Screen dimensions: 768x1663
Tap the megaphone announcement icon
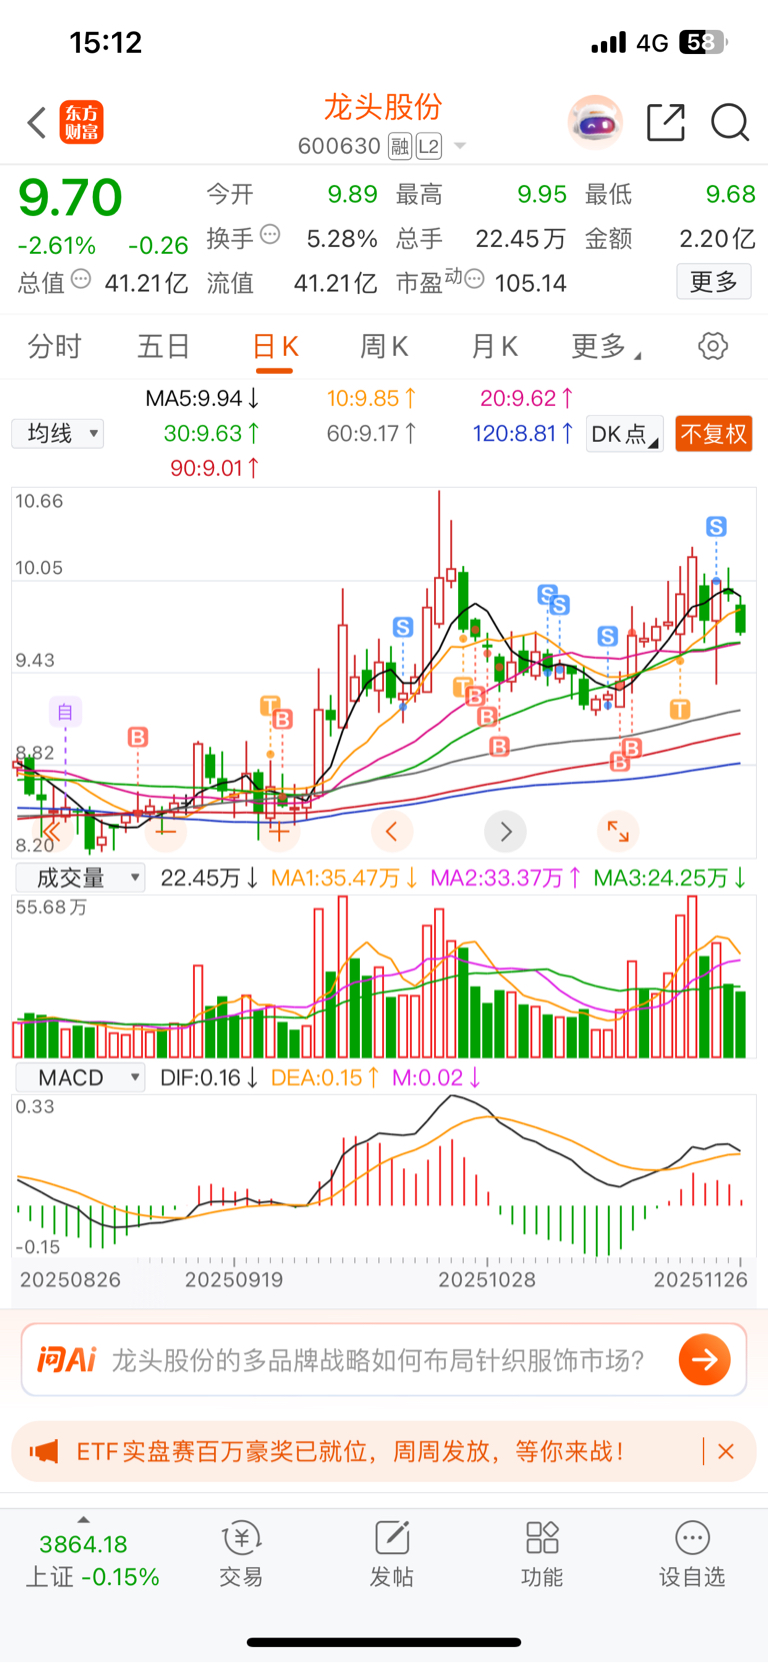[x=43, y=1451]
